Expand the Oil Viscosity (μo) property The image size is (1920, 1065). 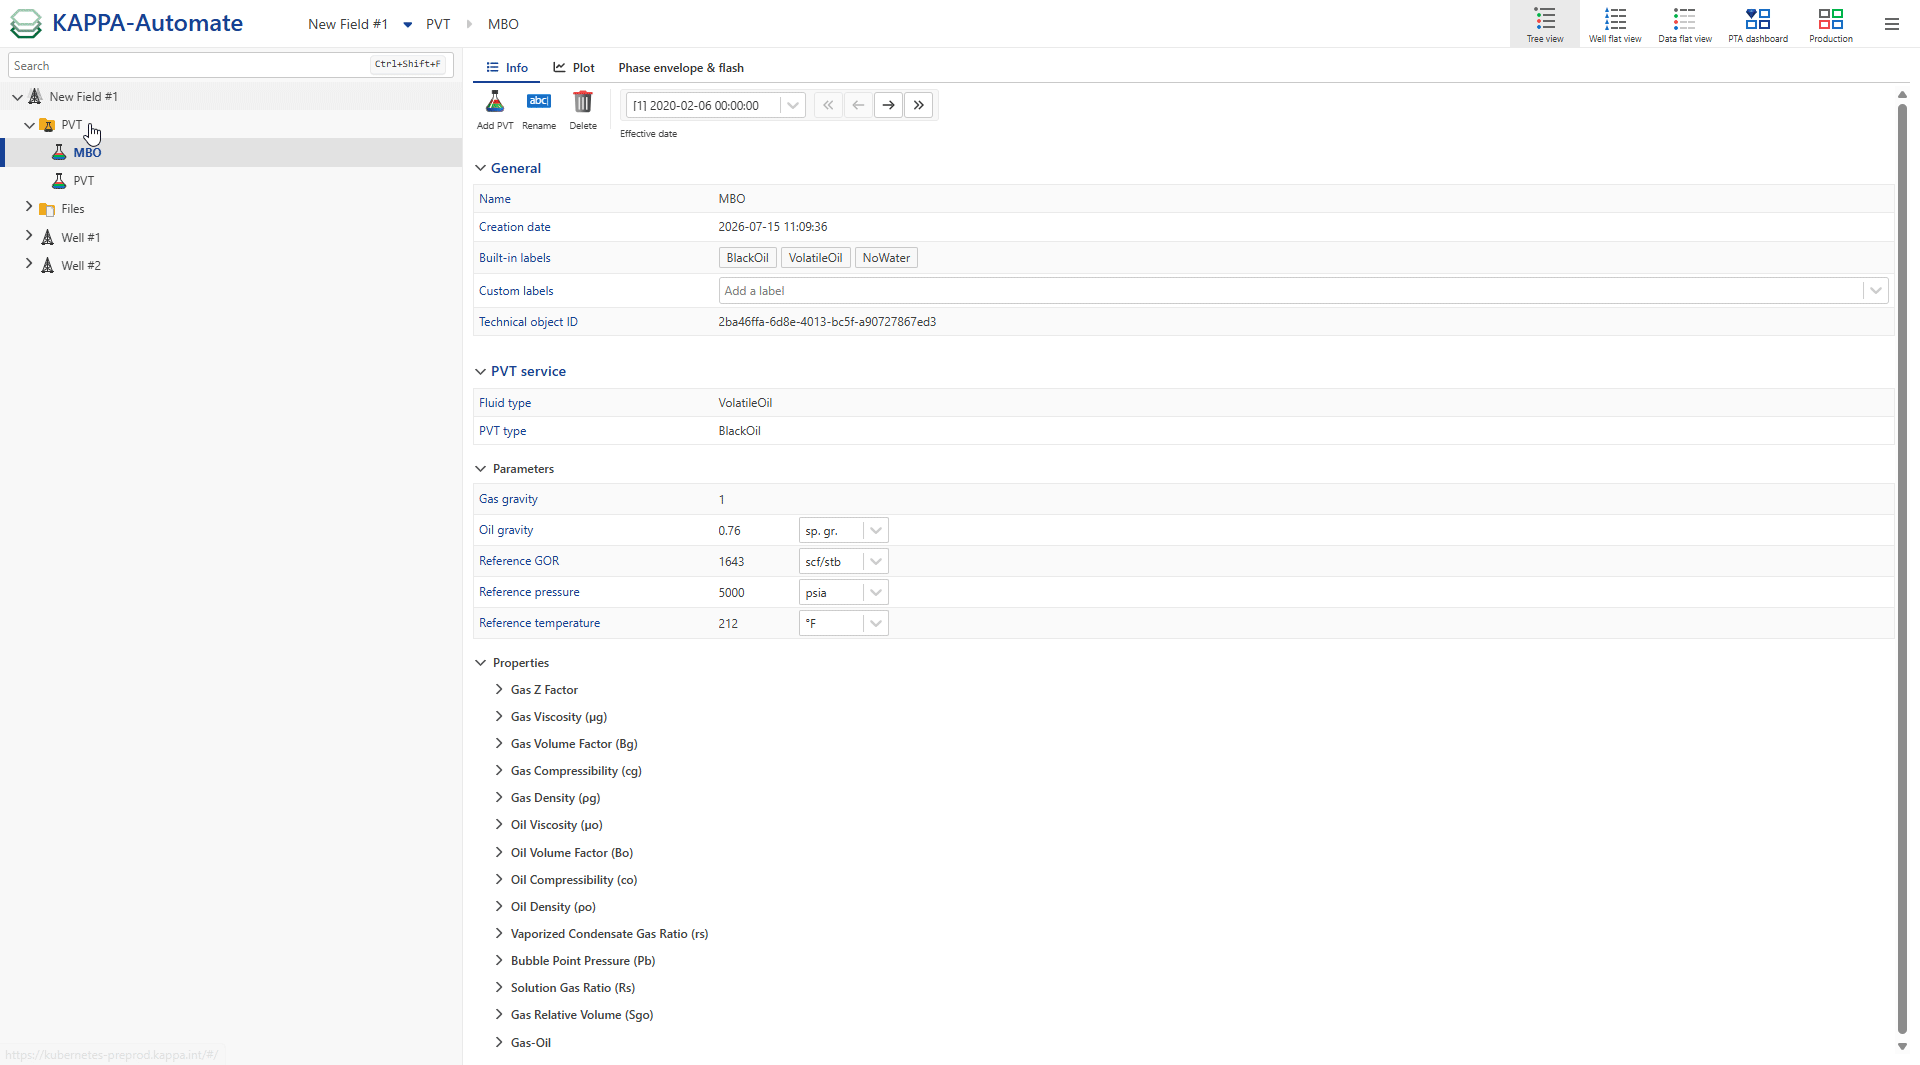point(499,825)
